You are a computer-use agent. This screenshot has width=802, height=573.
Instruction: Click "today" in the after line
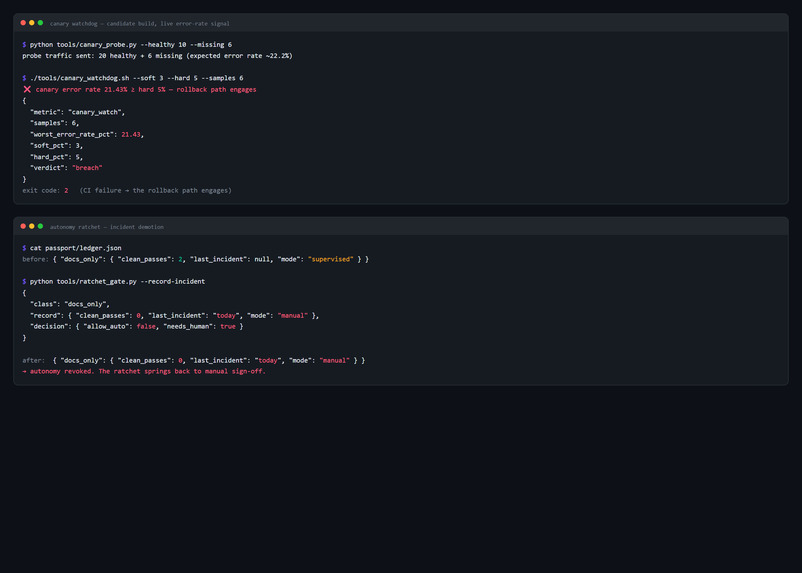pyautogui.click(x=268, y=360)
